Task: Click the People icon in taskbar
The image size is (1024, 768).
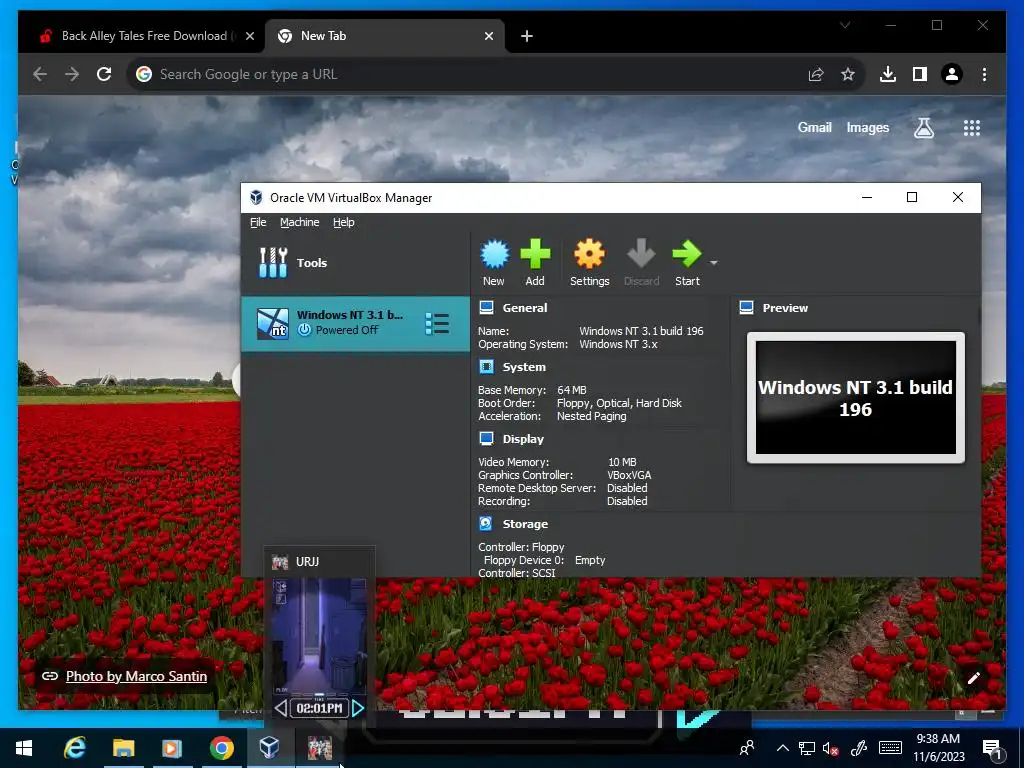Action: tap(746, 748)
